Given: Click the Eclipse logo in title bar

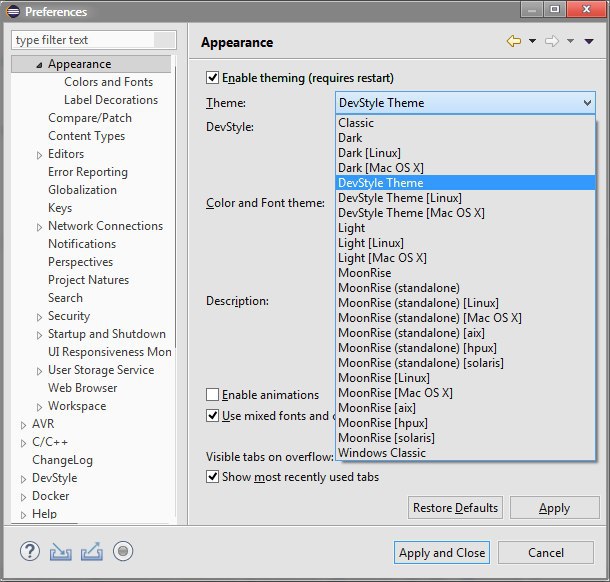Looking at the screenshot, I should click(13, 12).
